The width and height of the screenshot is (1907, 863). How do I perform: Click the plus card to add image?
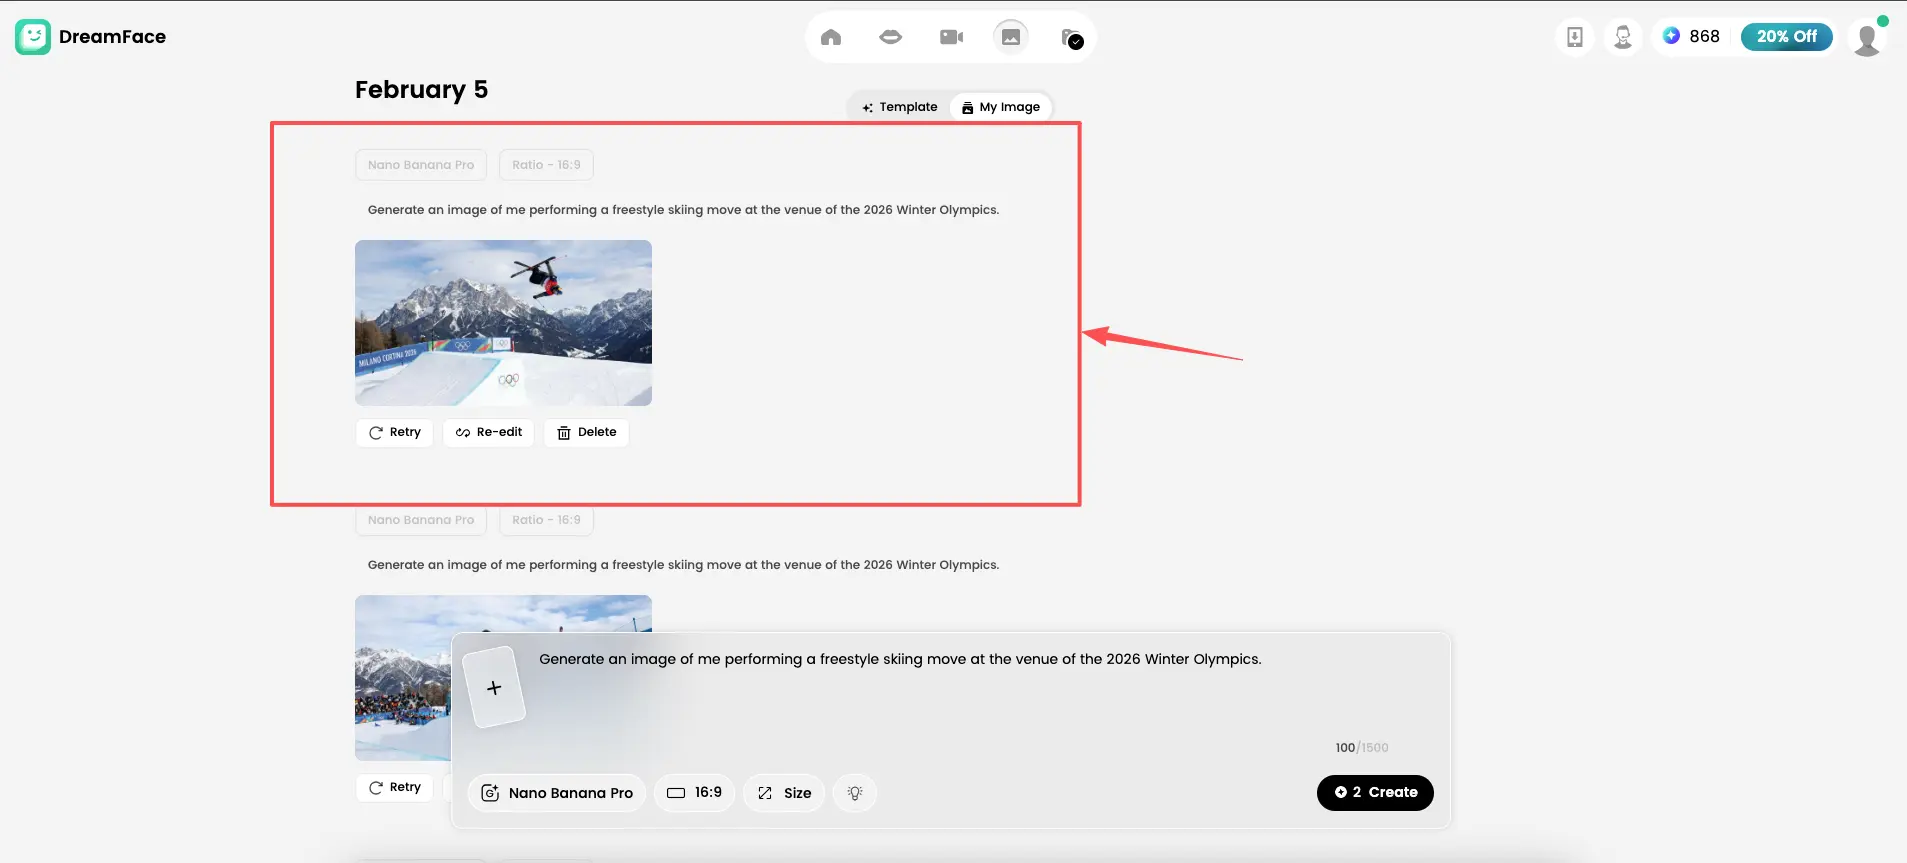[x=494, y=688]
